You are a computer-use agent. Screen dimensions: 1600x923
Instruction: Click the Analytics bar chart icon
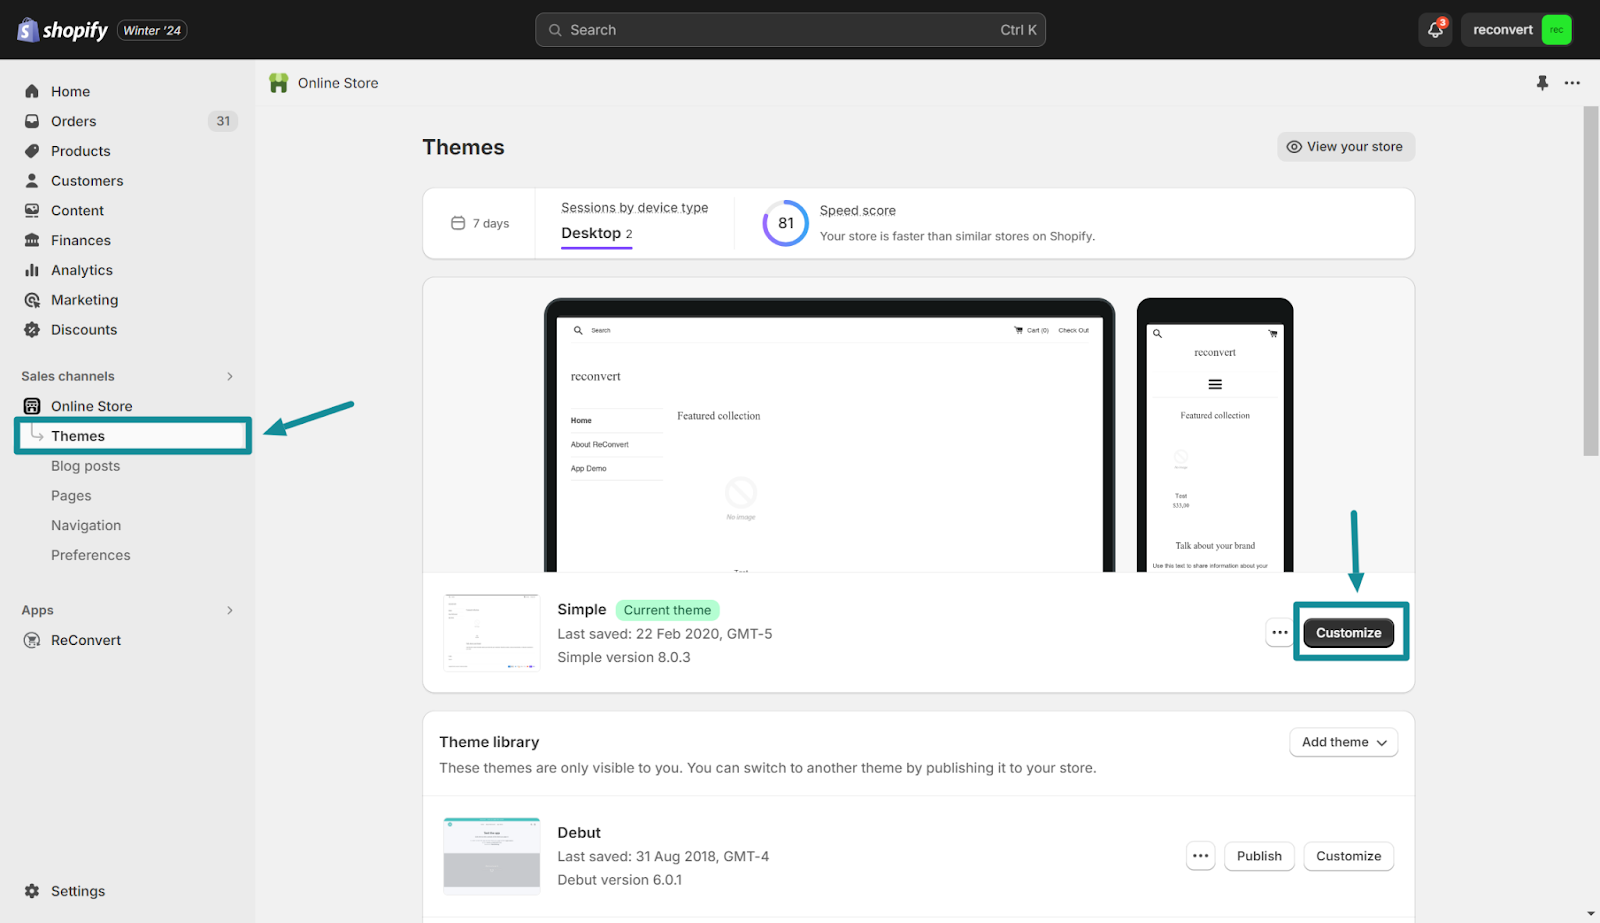[x=32, y=270]
